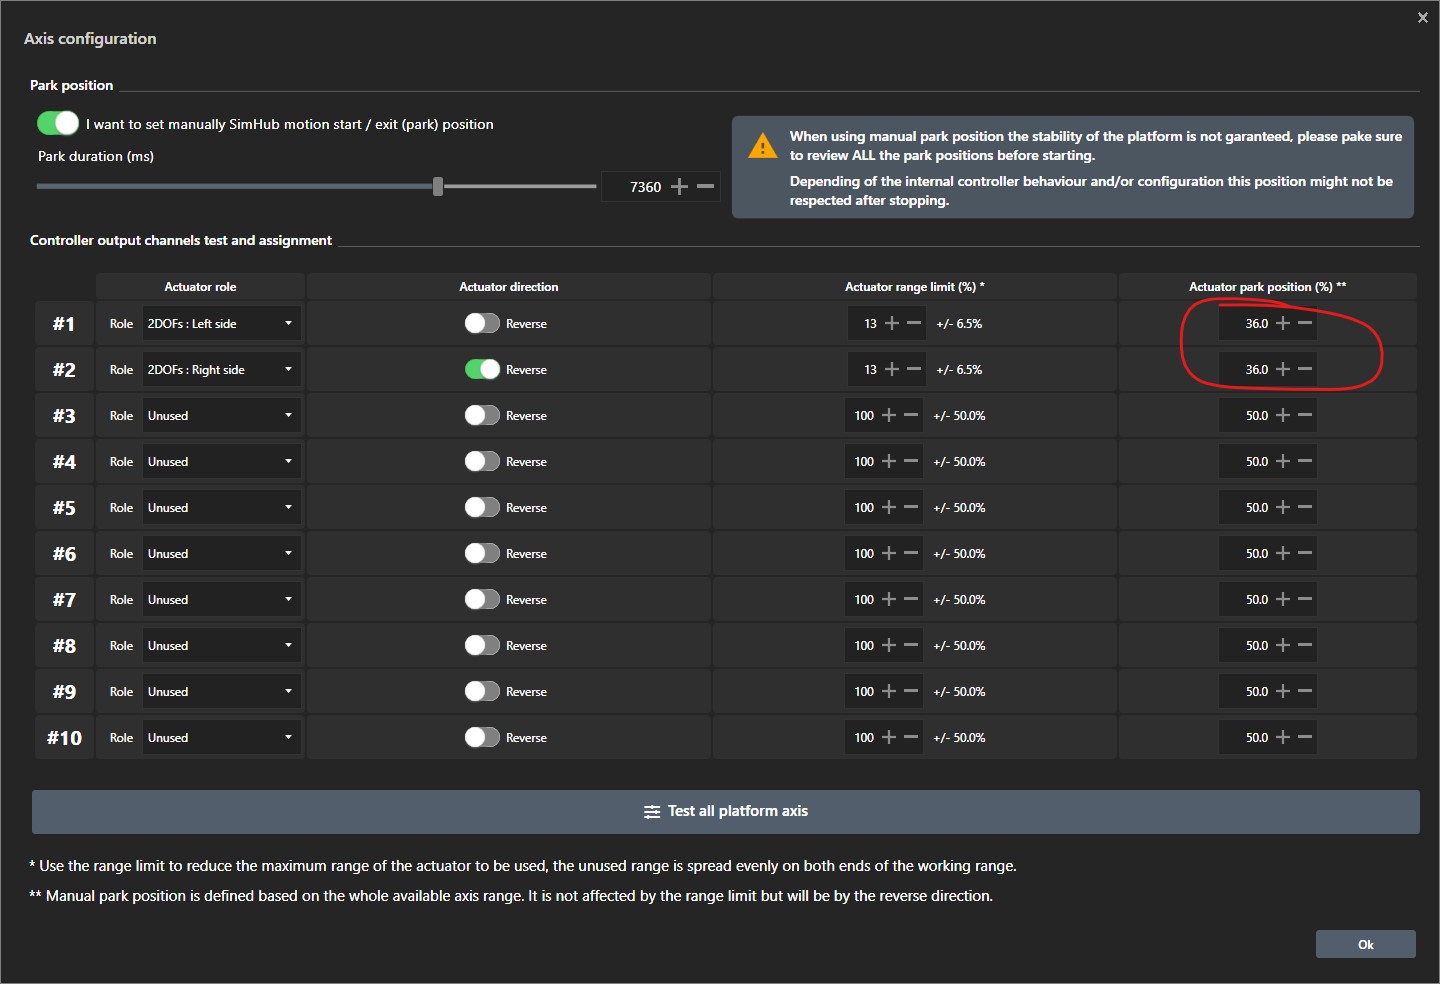Image resolution: width=1440 pixels, height=984 pixels.
Task: Increase park duration with plus icon
Action: 680,187
